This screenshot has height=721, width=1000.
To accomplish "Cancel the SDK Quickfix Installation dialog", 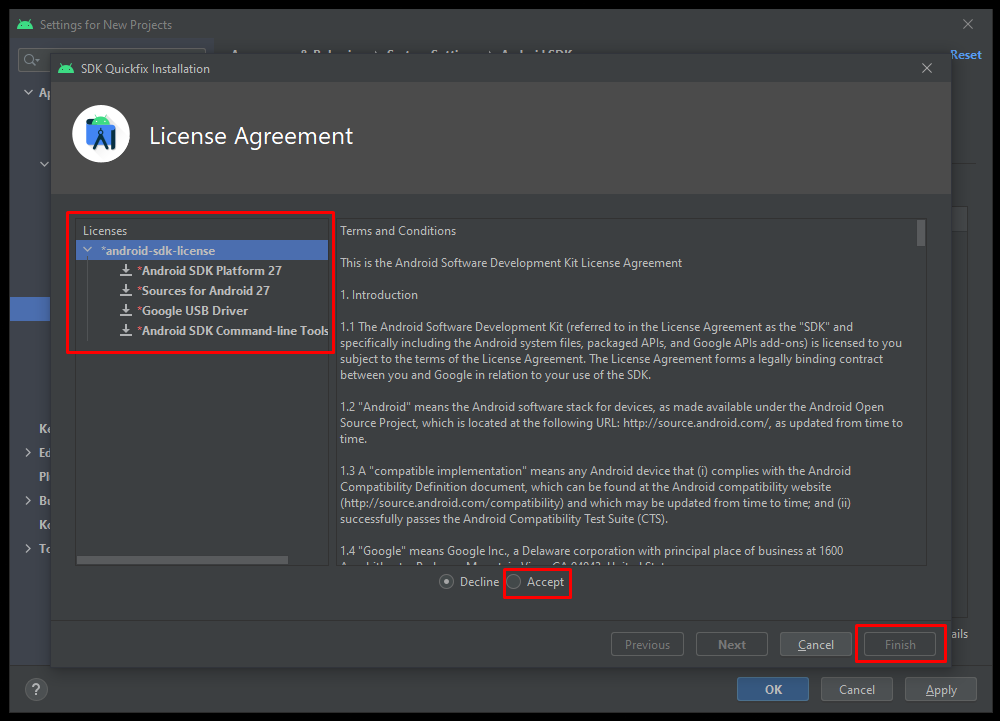I will pos(816,645).
